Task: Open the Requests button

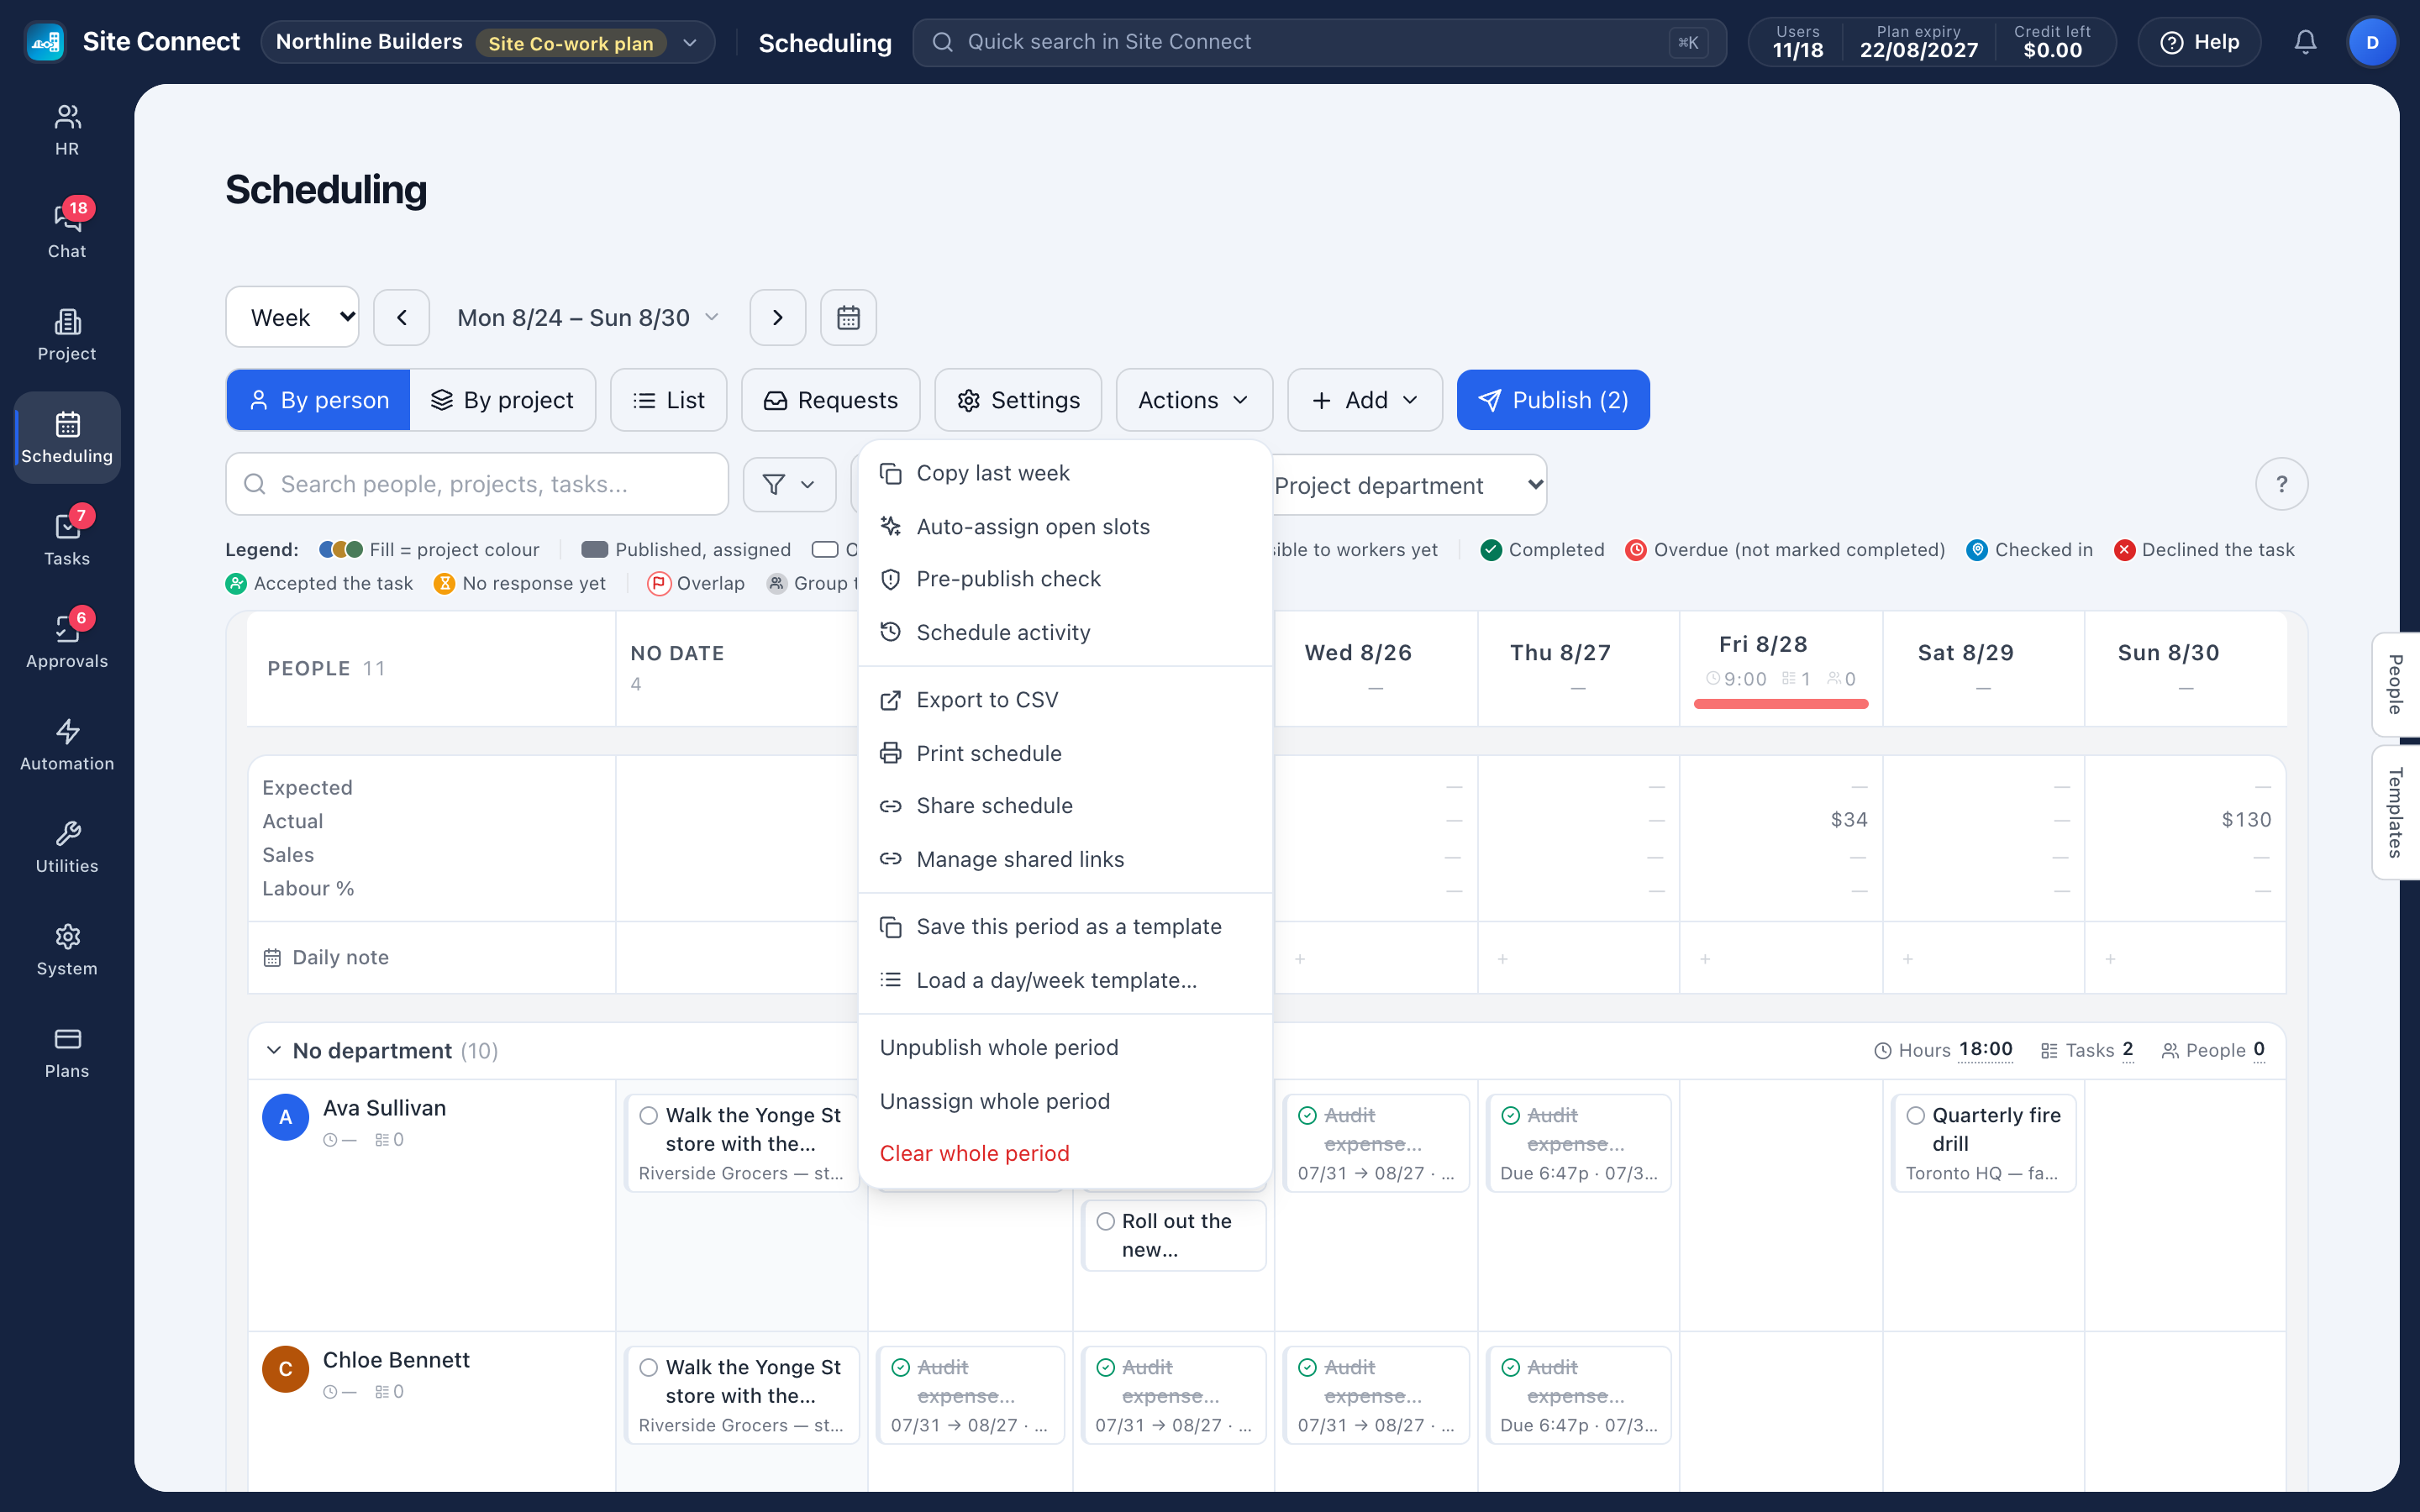Action: click(x=830, y=400)
